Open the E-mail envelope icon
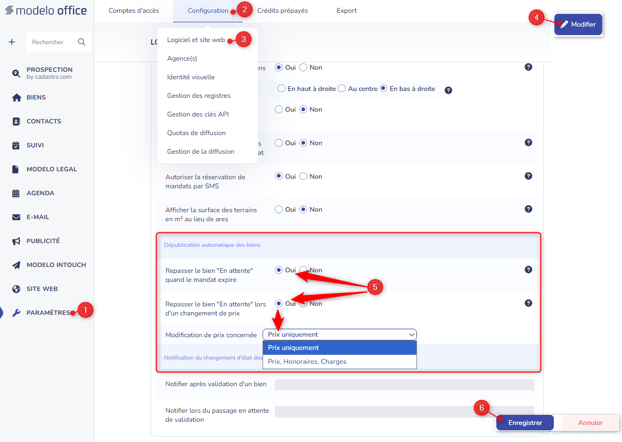The image size is (622, 442). (16, 217)
